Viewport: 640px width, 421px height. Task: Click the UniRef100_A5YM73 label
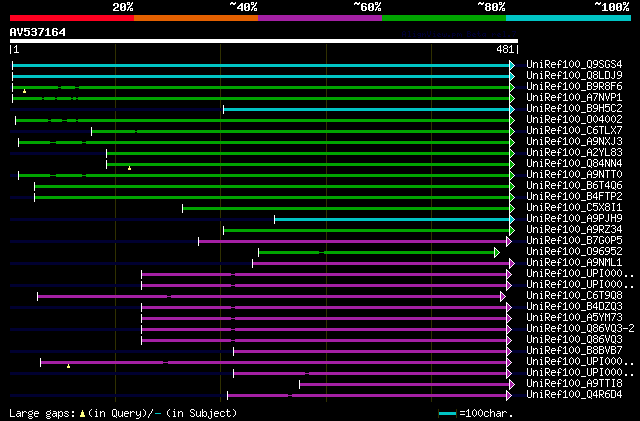[x=574, y=318]
